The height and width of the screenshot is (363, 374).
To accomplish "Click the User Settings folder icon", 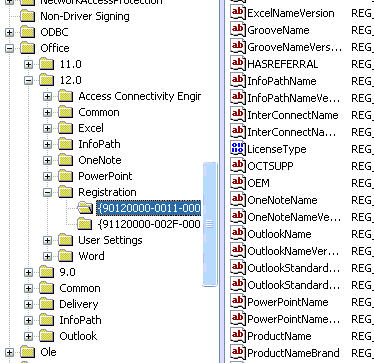I will (x=66, y=240).
